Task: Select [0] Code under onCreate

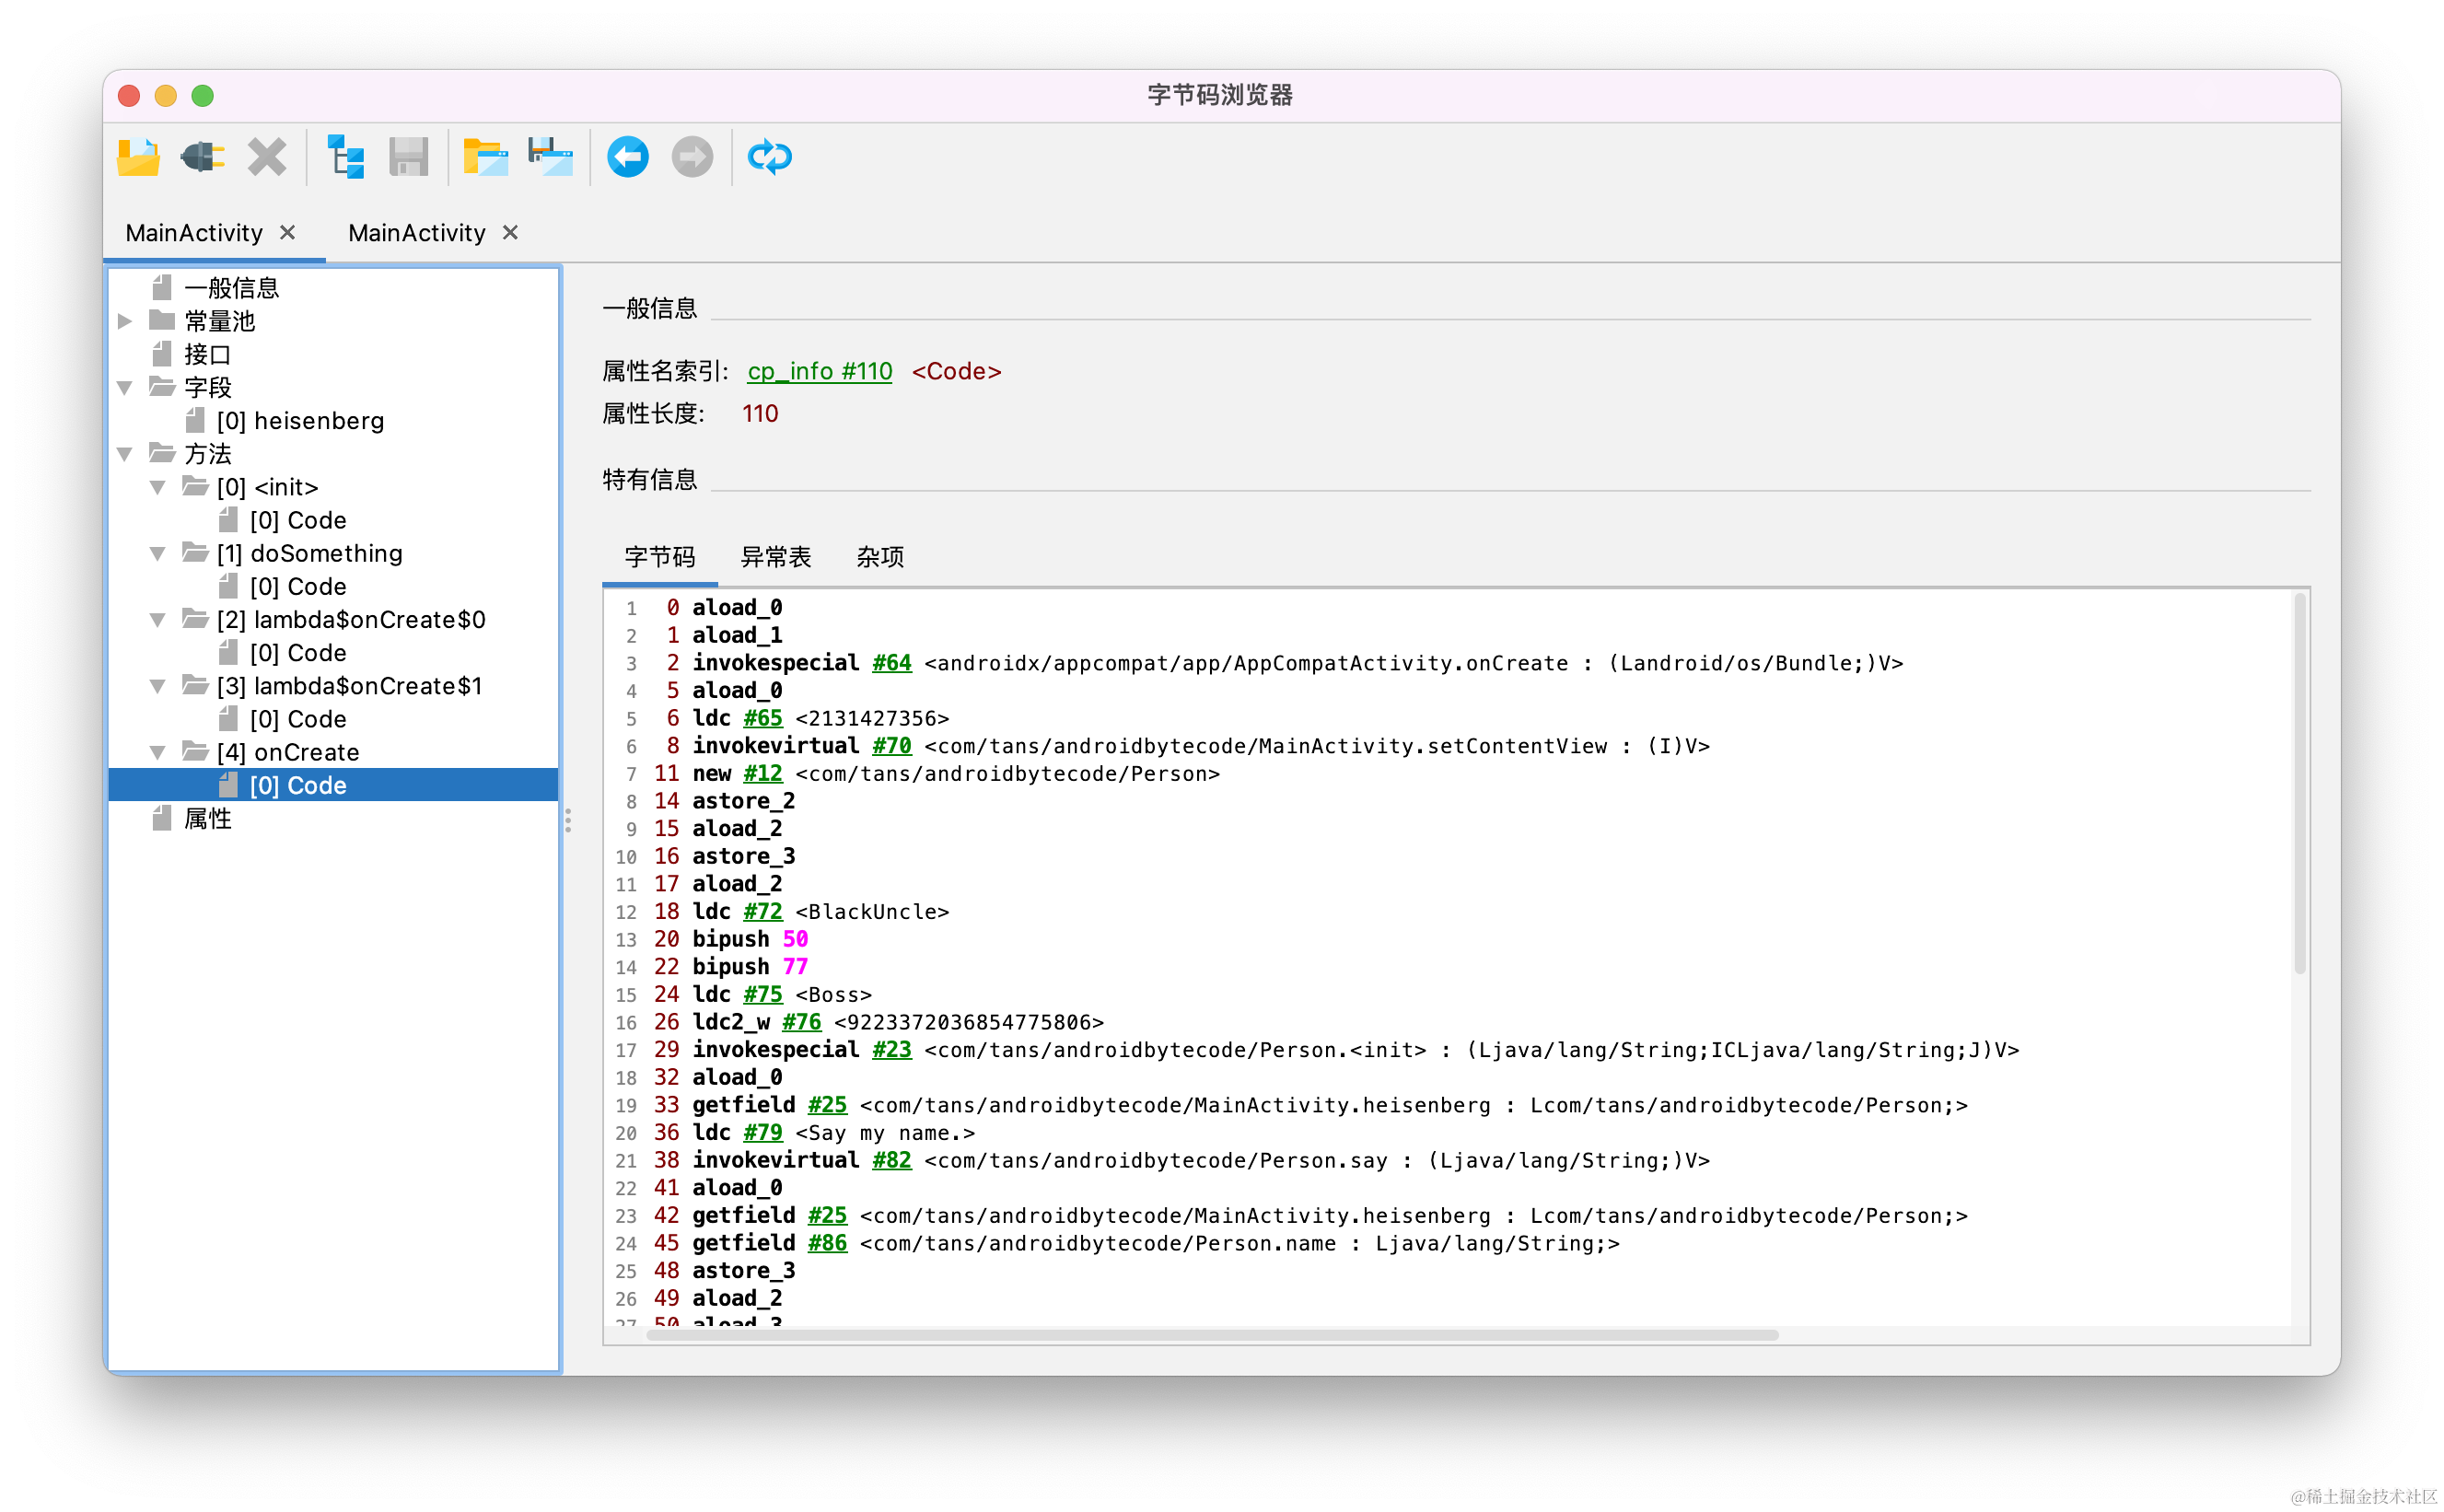Action: click(x=333, y=785)
